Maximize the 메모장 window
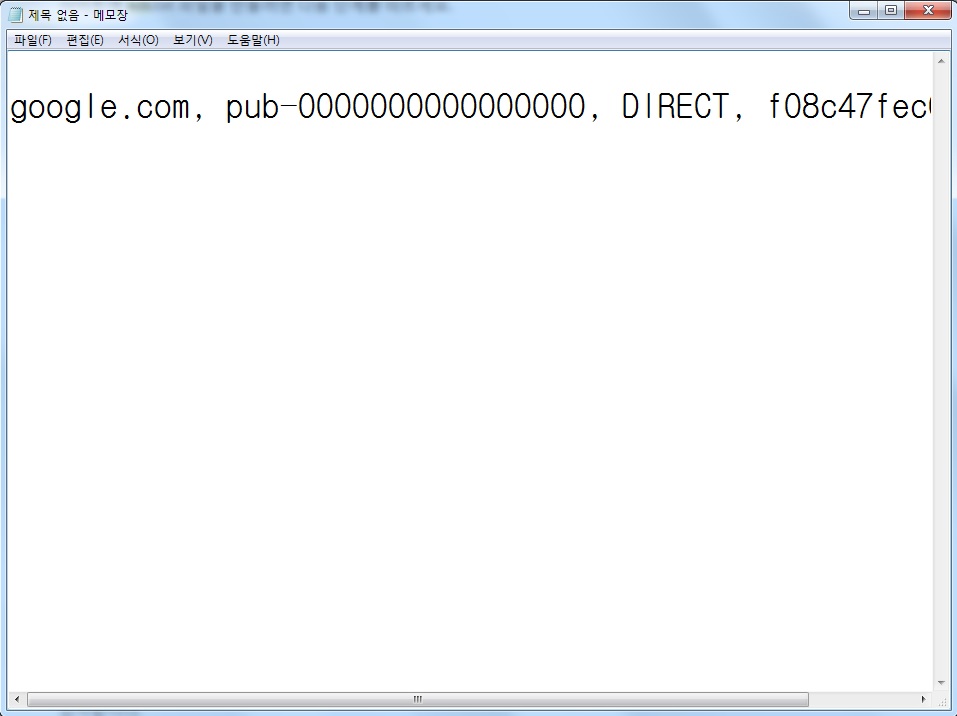This screenshot has width=957, height=716. (891, 10)
